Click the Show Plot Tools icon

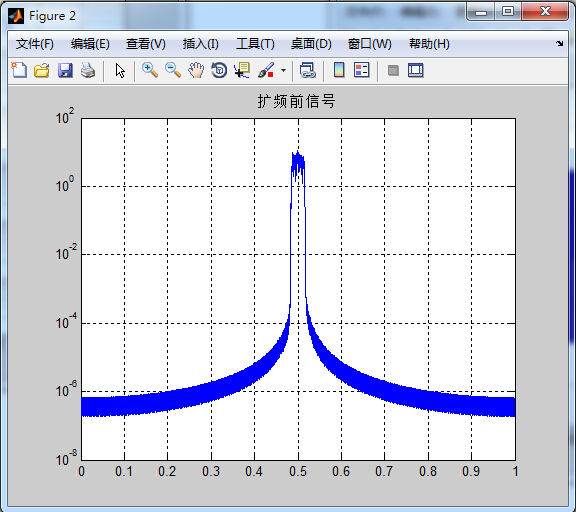click(x=416, y=70)
